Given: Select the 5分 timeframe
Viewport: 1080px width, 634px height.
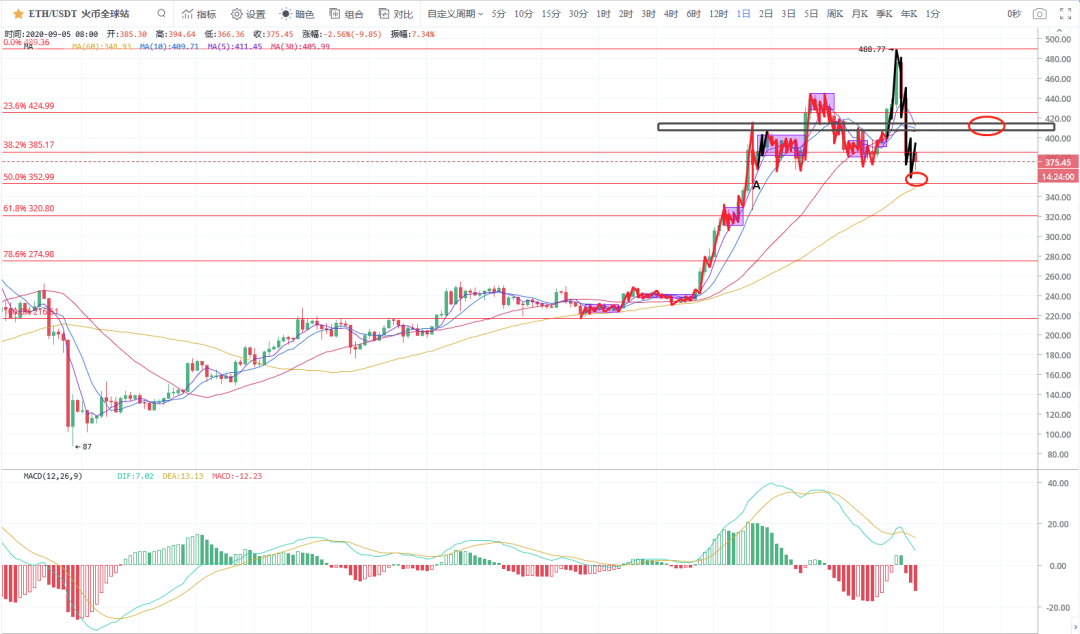Looking at the screenshot, I should click(x=499, y=14).
